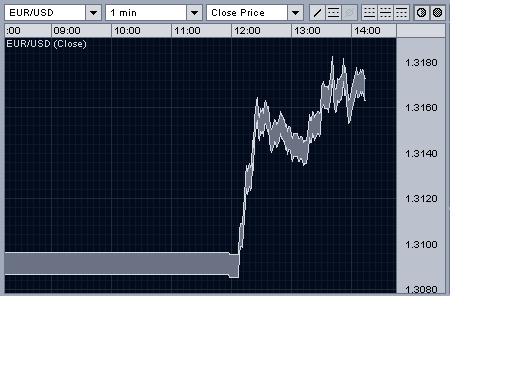
Task: Click the 14:00 time axis label
Action: coord(367,31)
